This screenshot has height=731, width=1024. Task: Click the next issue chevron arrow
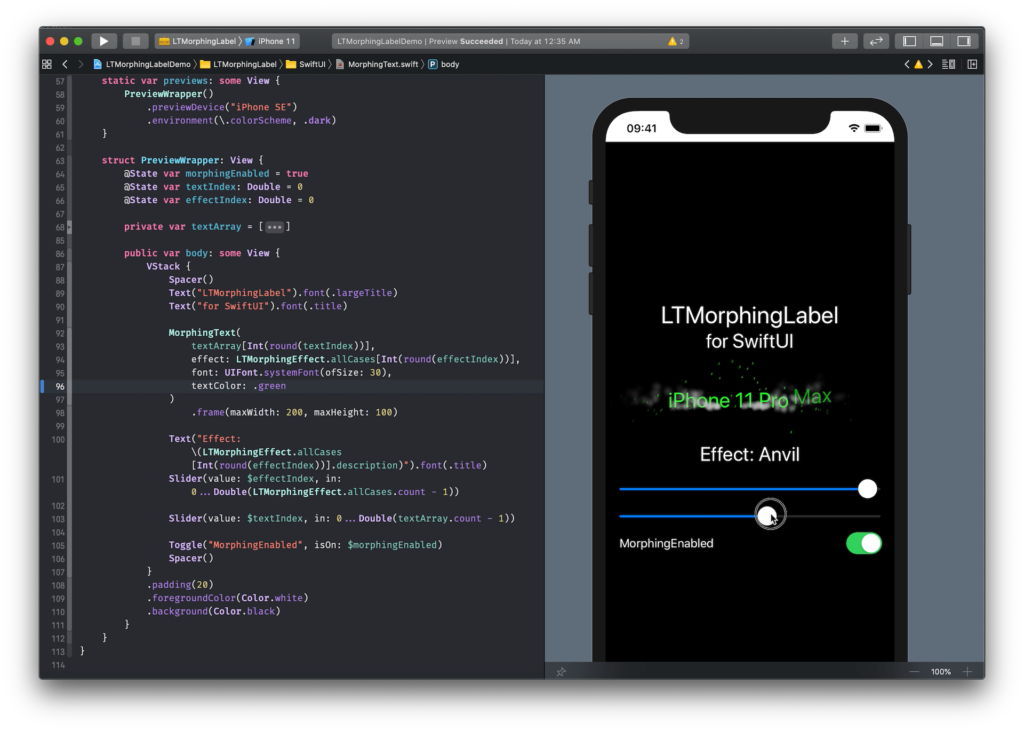click(930, 63)
